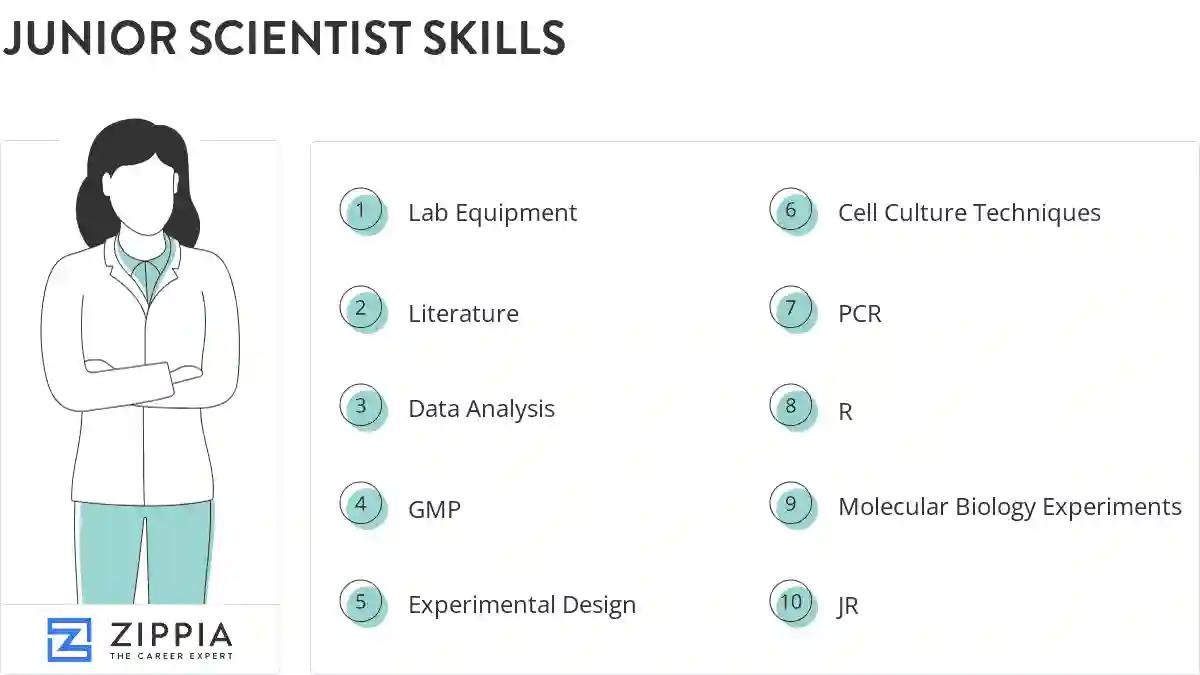Click the number 3 circle badge

point(361,406)
